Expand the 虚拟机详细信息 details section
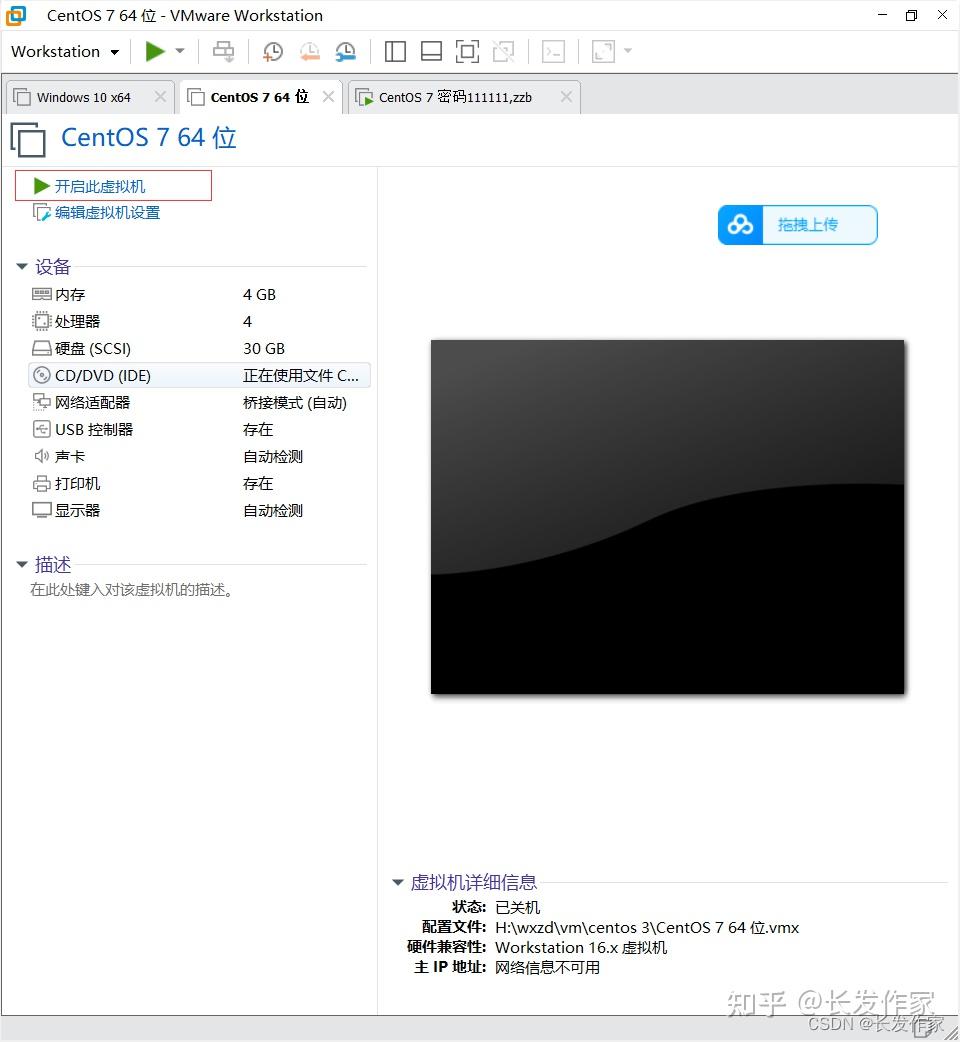Screen dimensions: 960x1042 tap(397, 882)
